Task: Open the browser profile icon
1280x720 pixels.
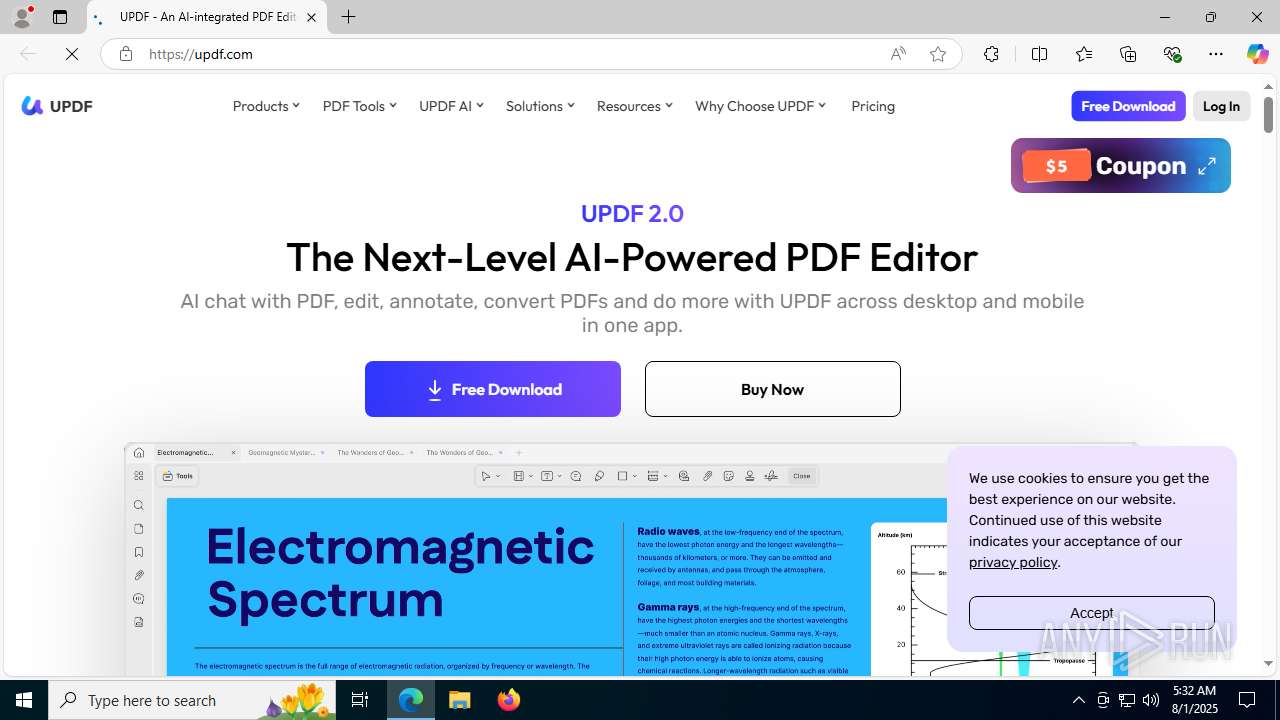Action: point(22,17)
